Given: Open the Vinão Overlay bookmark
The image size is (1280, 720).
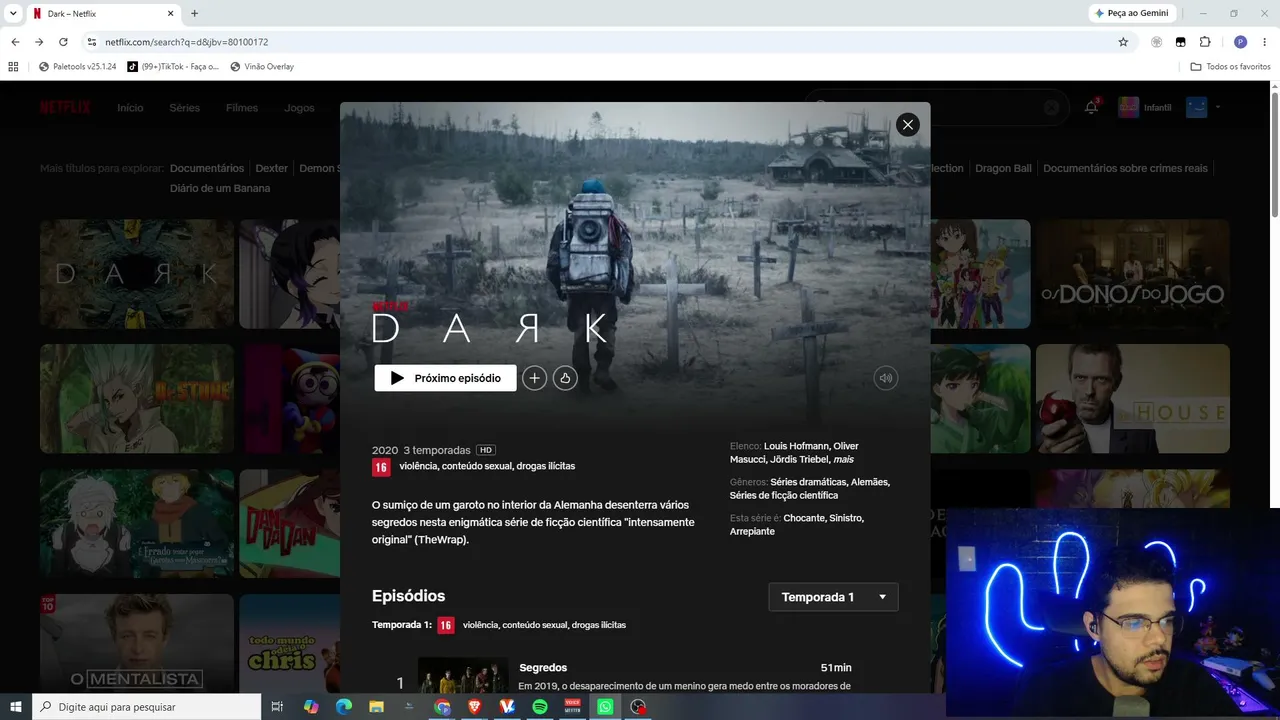Looking at the screenshot, I should tap(262, 67).
